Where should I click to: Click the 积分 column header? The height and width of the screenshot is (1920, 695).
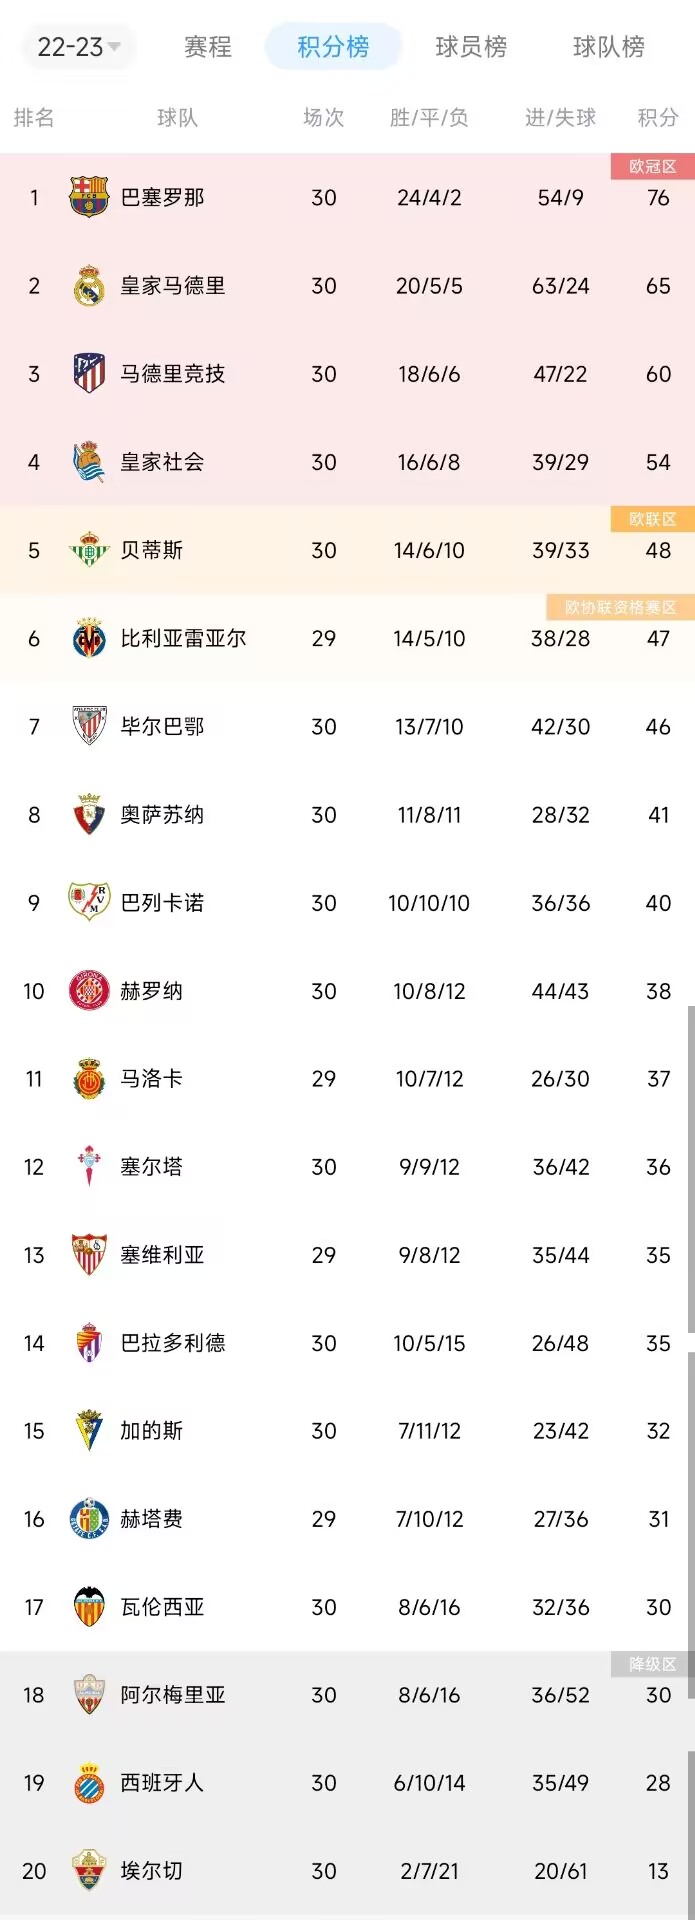click(658, 118)
